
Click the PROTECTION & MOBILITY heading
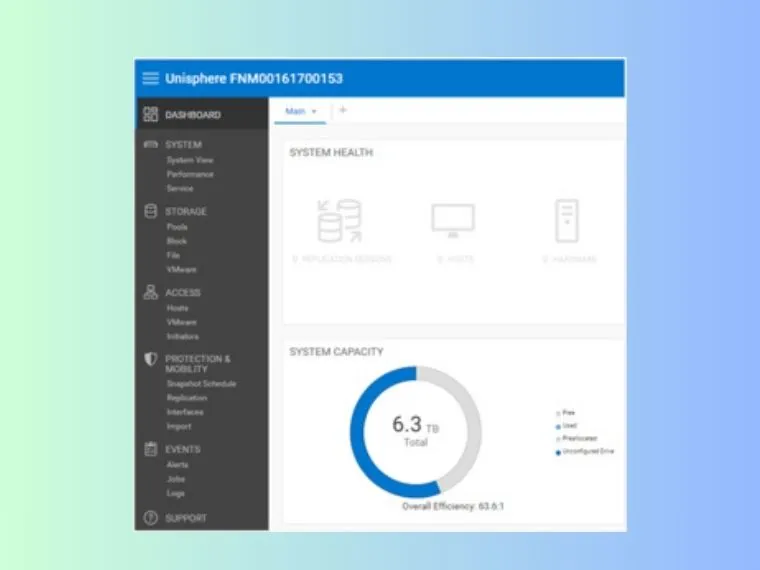(x=198, y=364)
